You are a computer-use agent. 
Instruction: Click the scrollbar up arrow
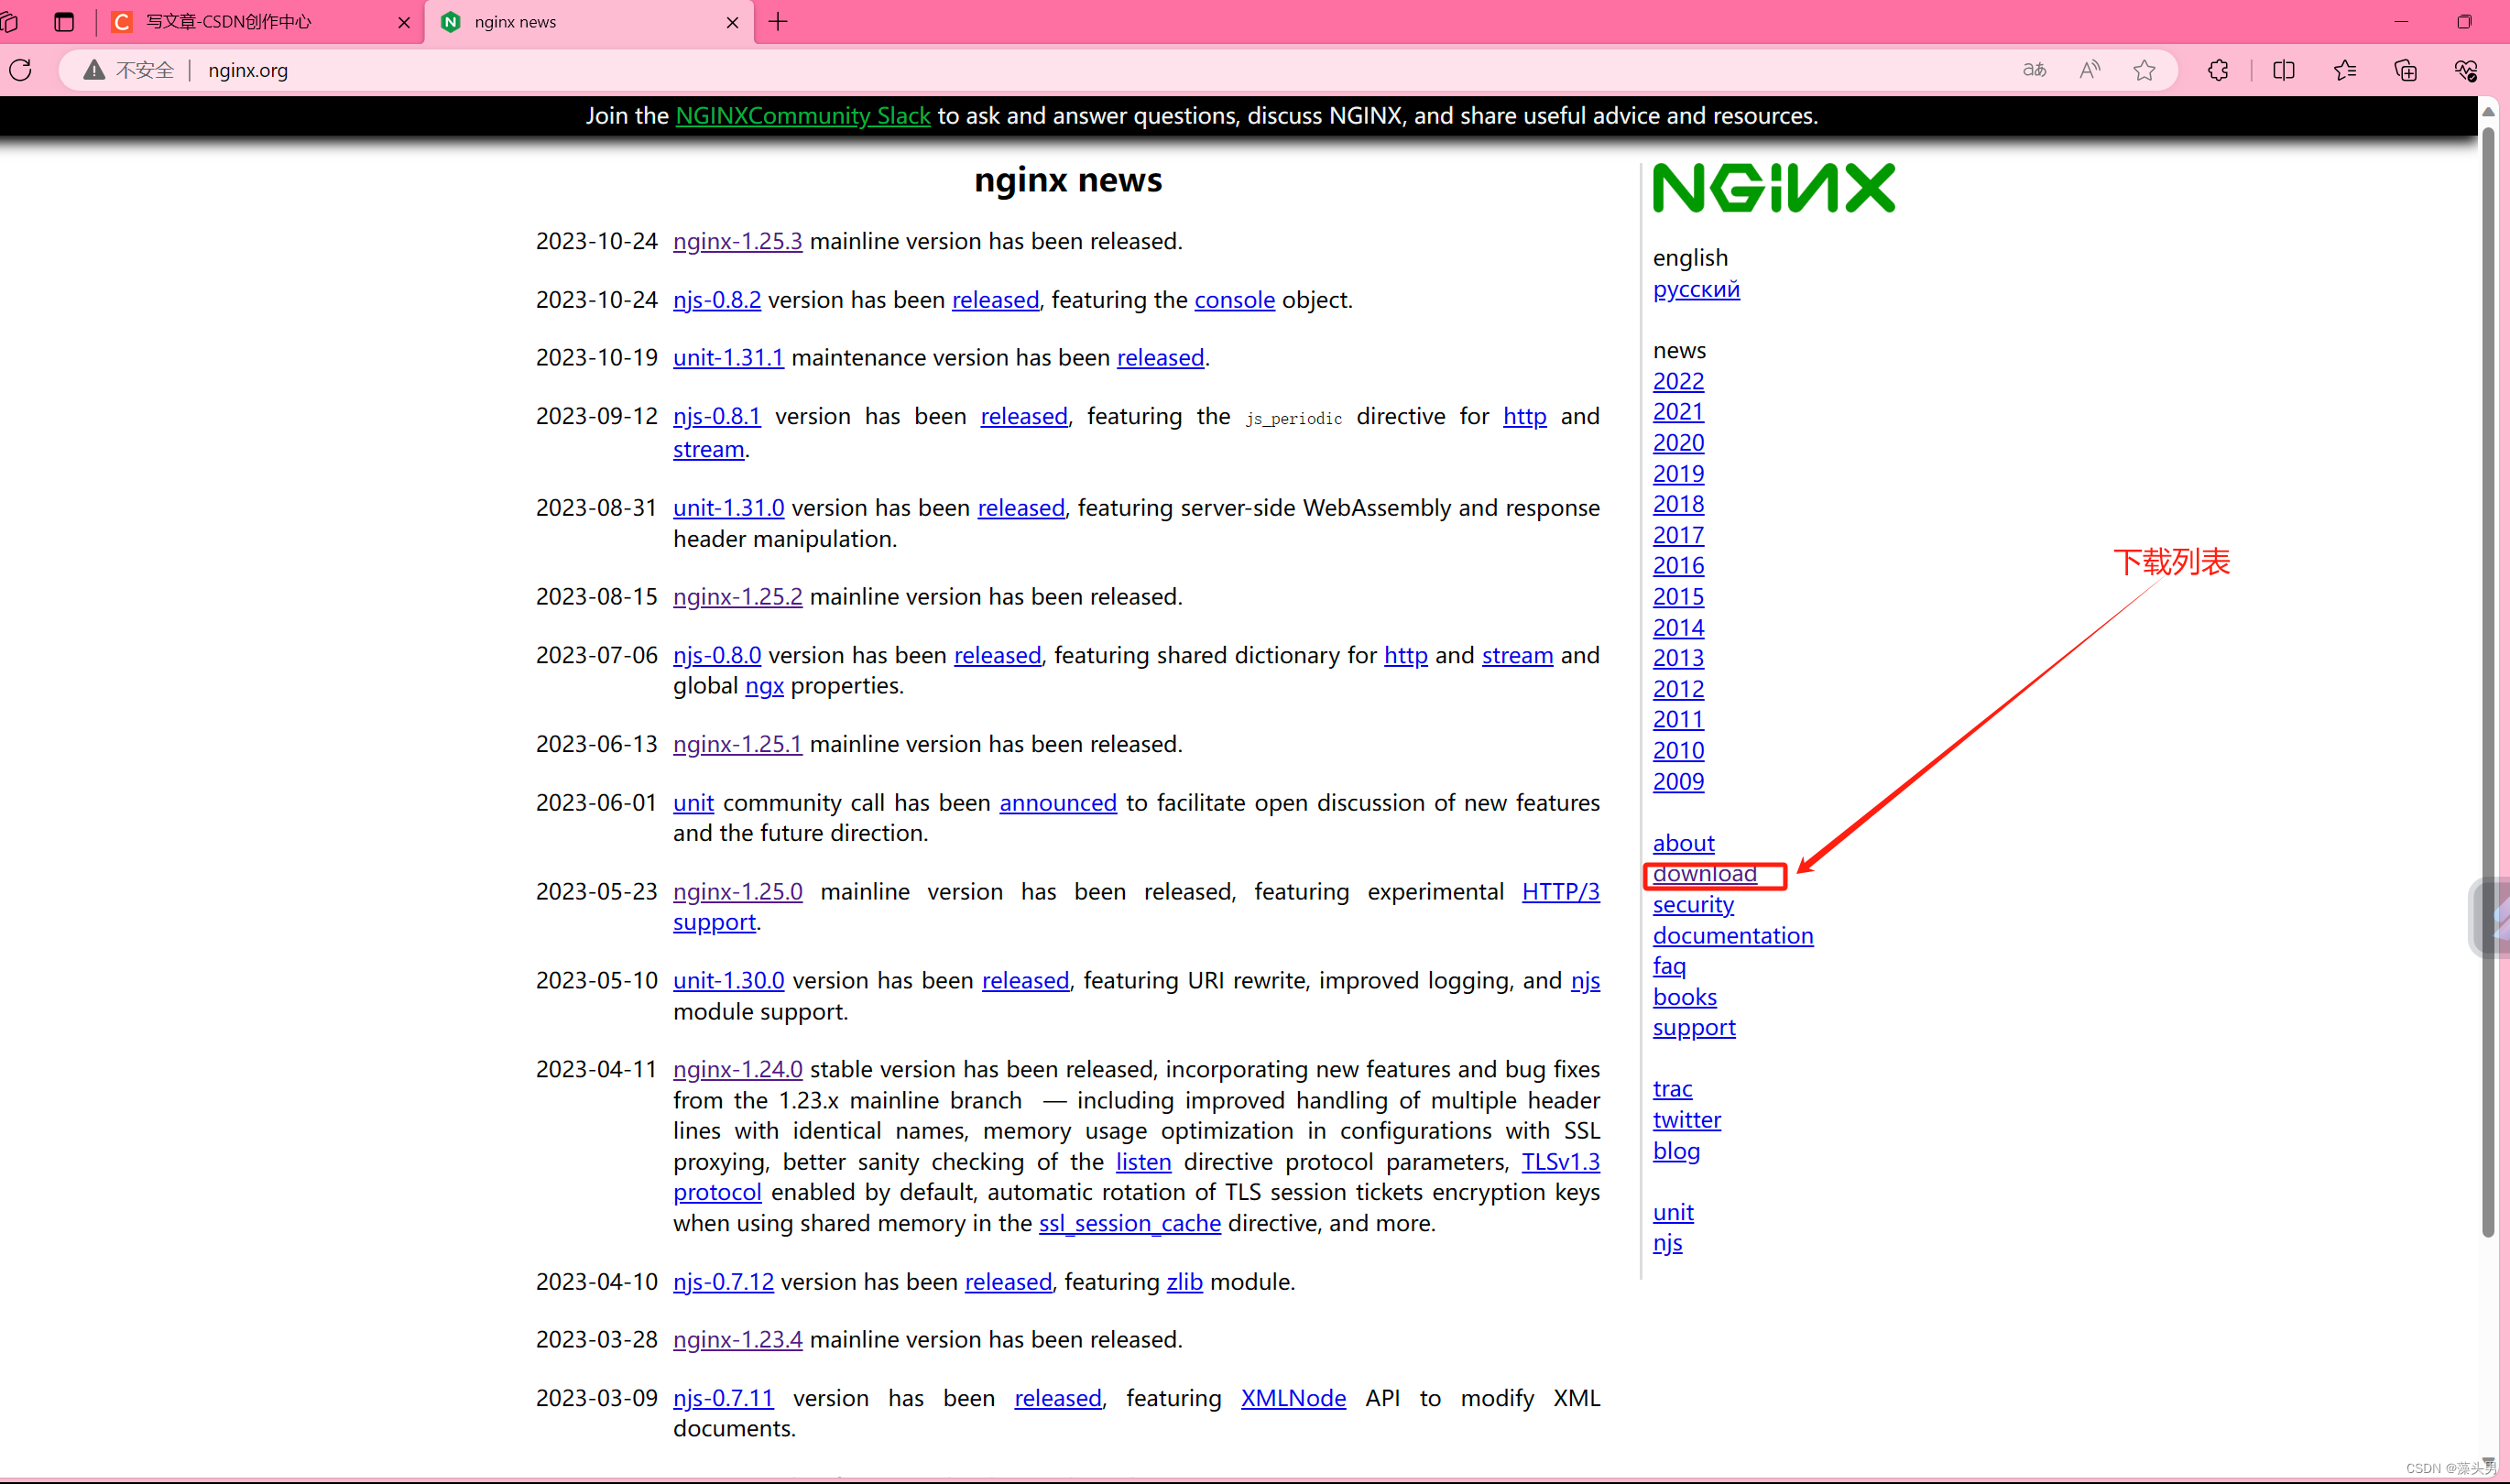pos(2488,111)
